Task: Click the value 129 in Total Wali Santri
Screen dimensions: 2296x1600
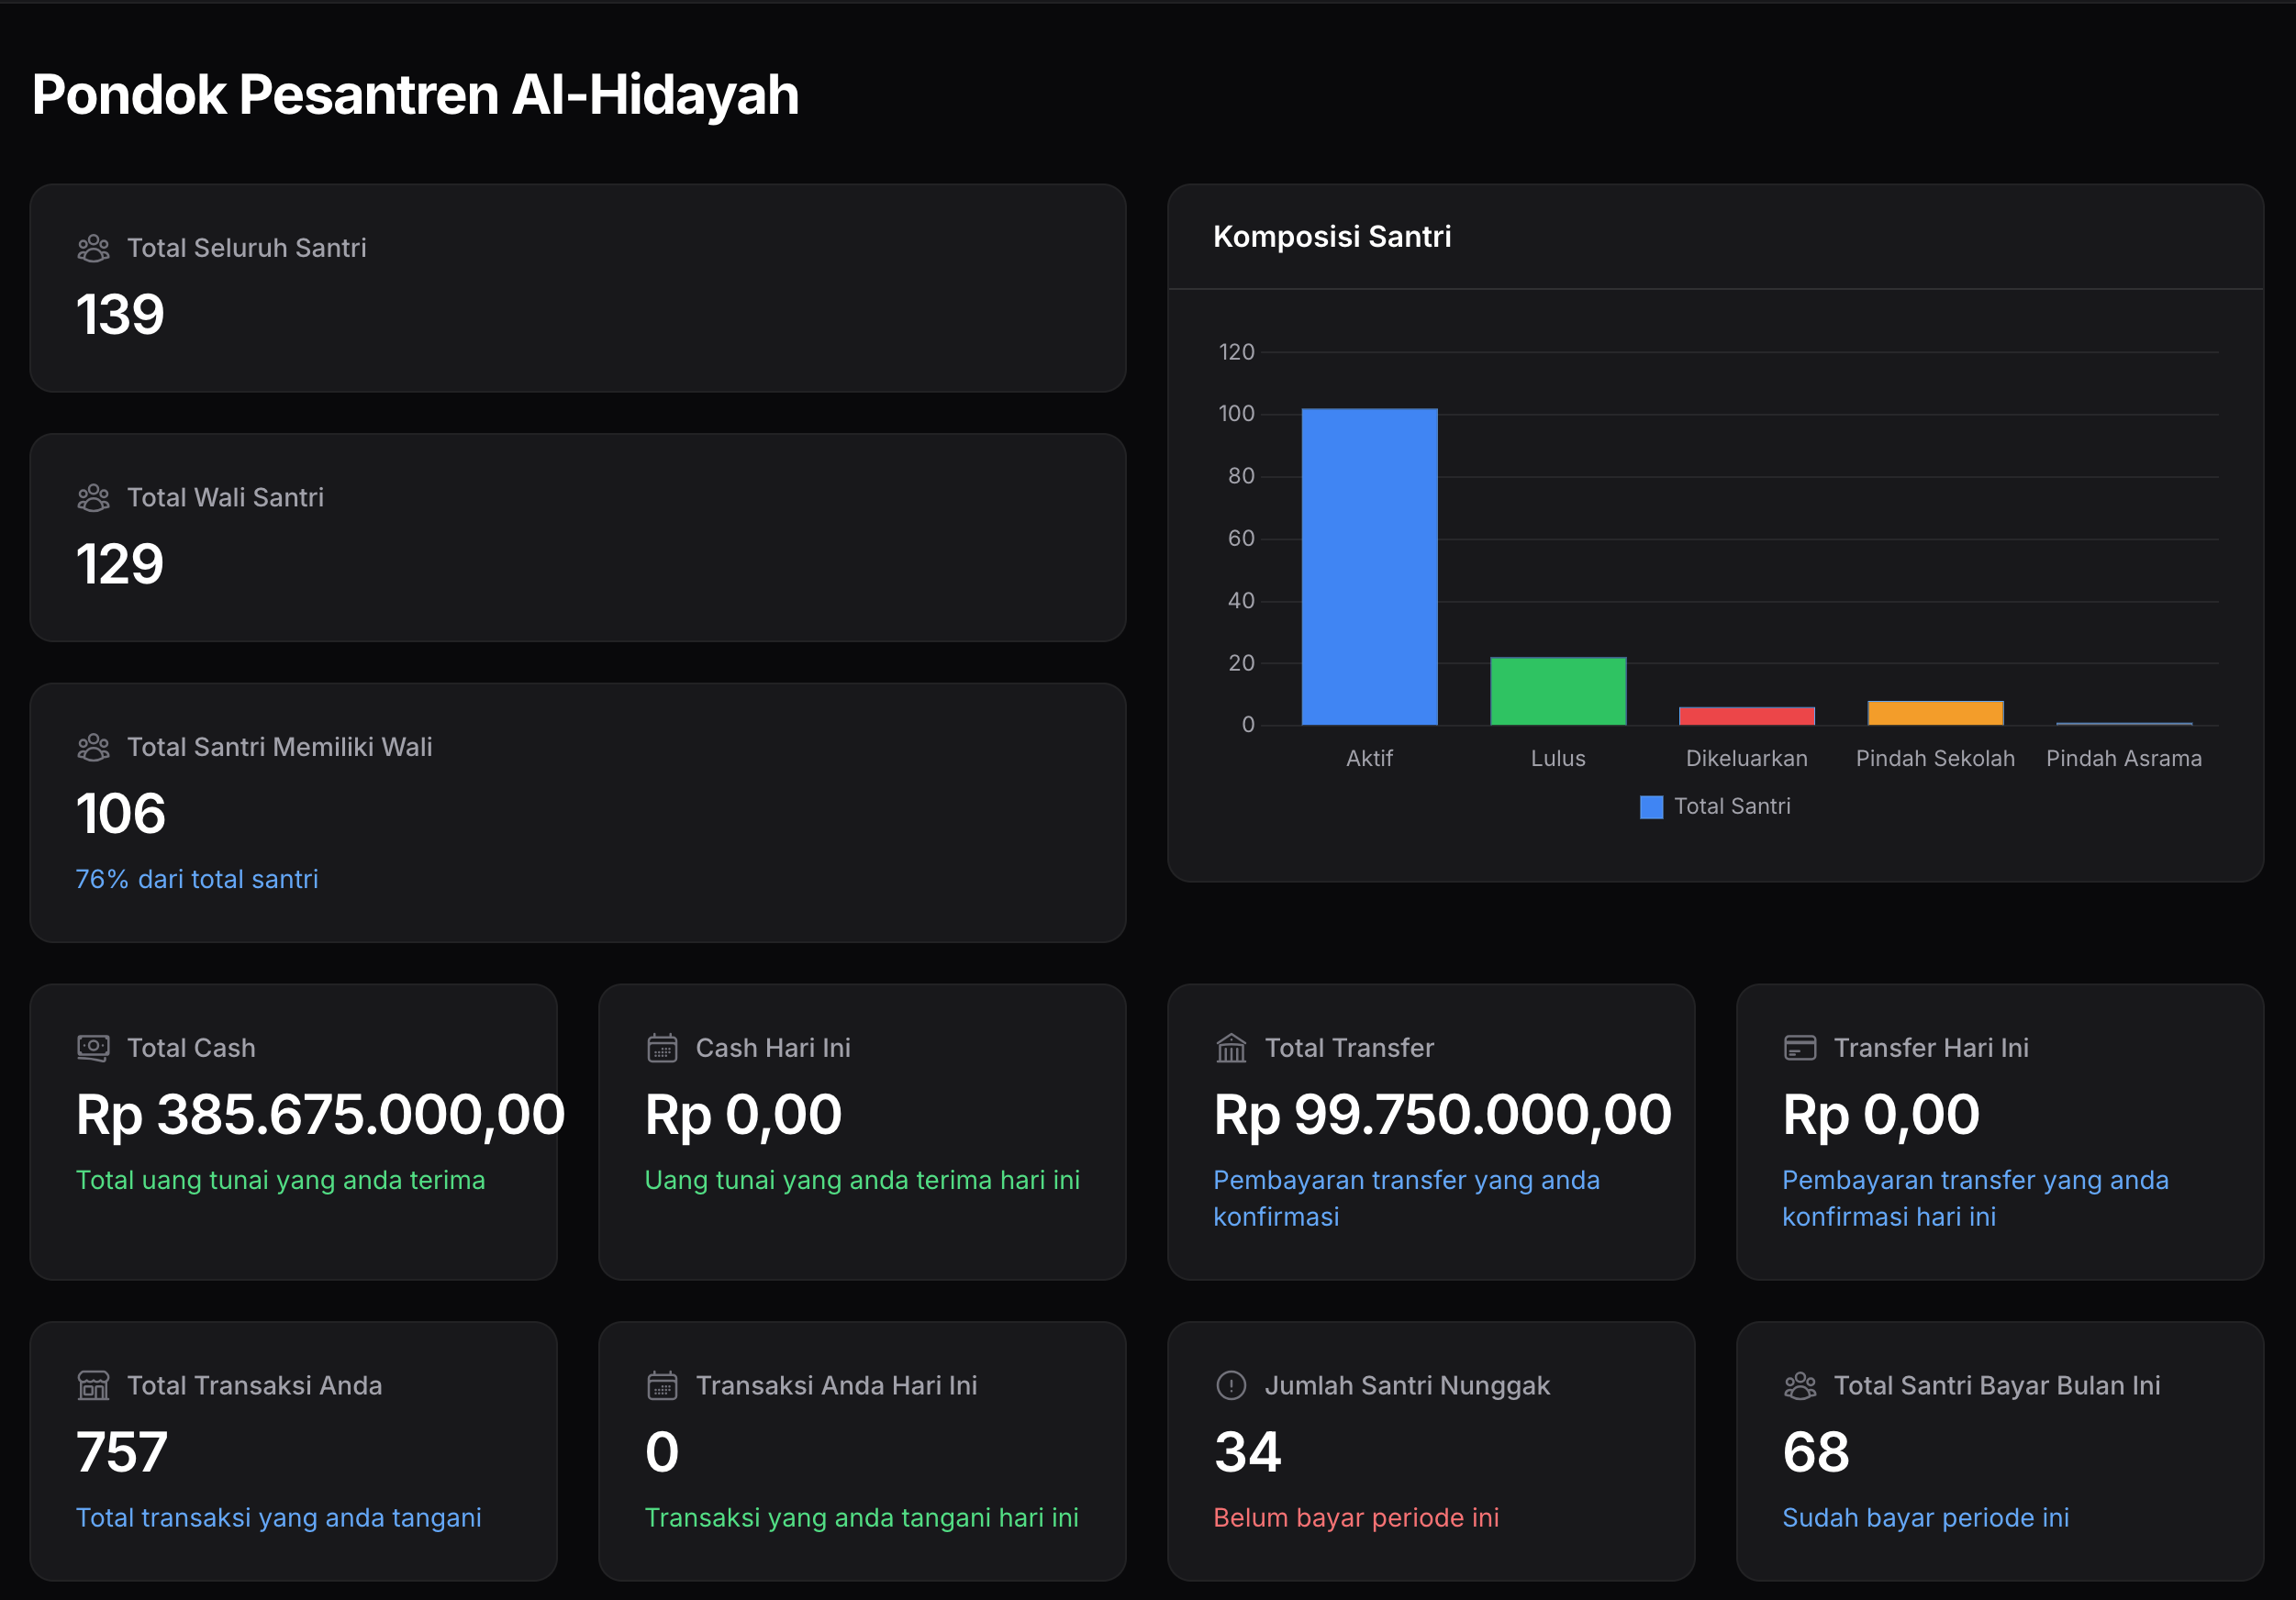Action: (120, 564)
